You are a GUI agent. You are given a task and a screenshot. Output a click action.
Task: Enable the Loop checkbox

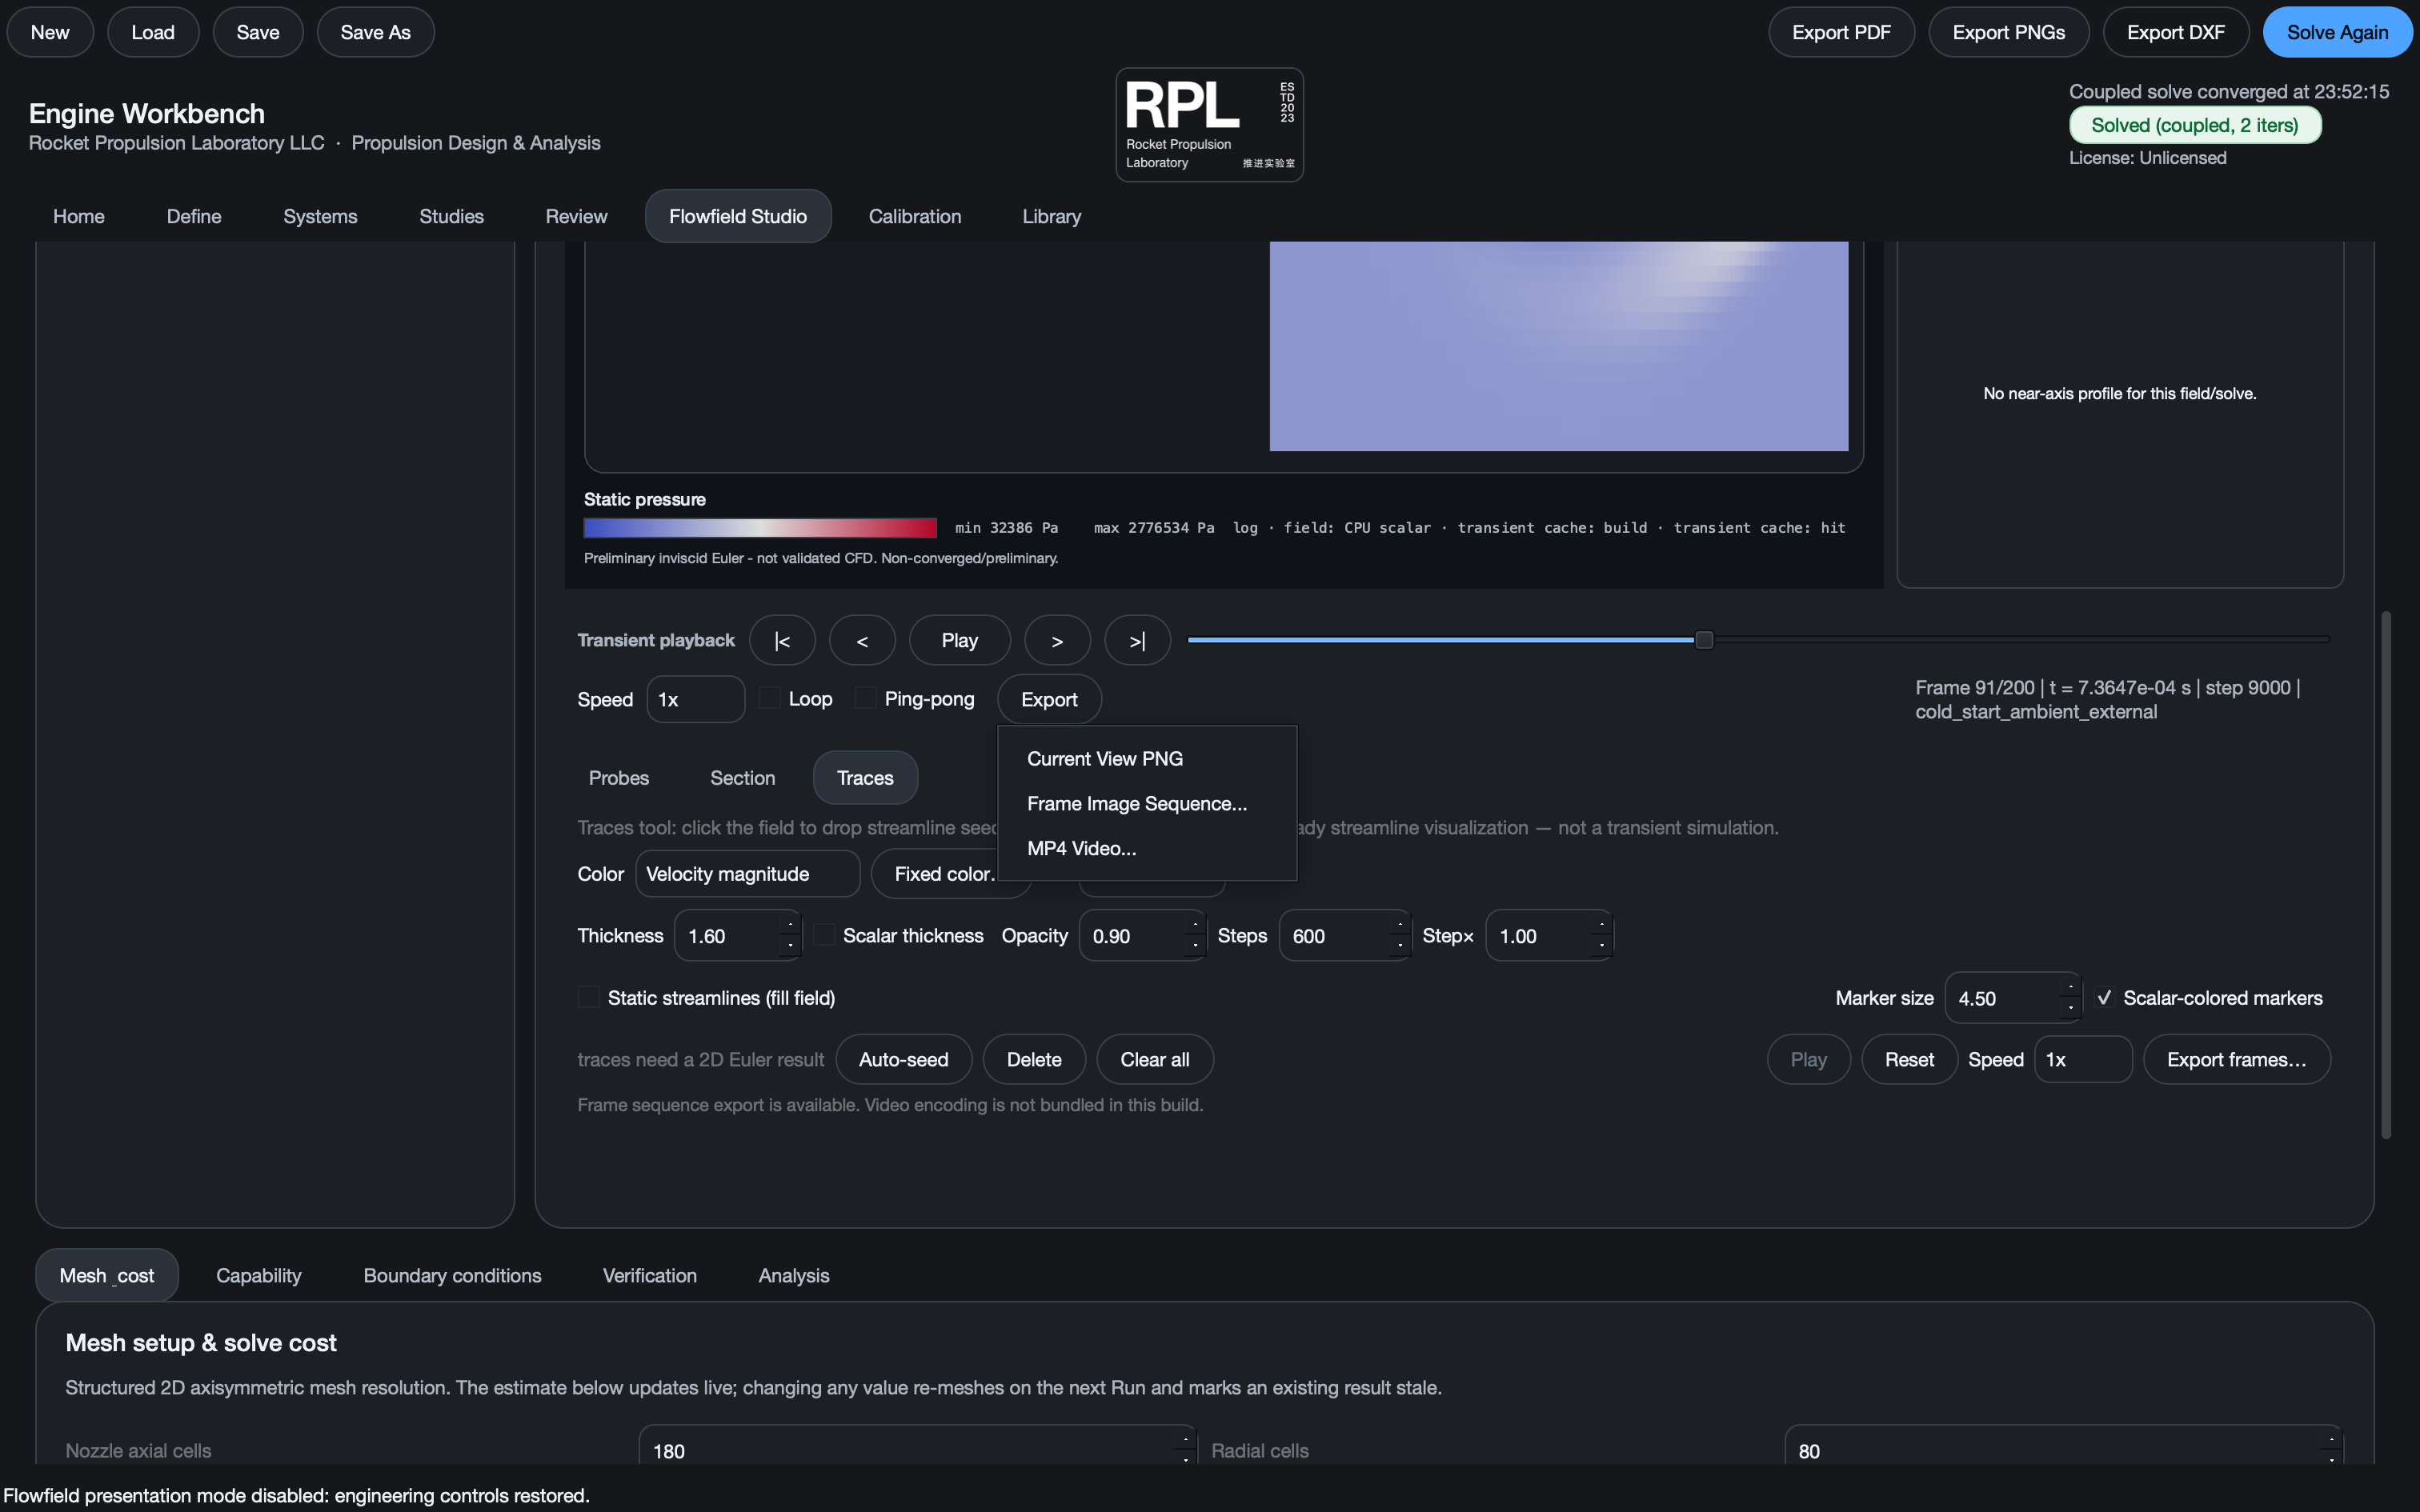(769, 698)
